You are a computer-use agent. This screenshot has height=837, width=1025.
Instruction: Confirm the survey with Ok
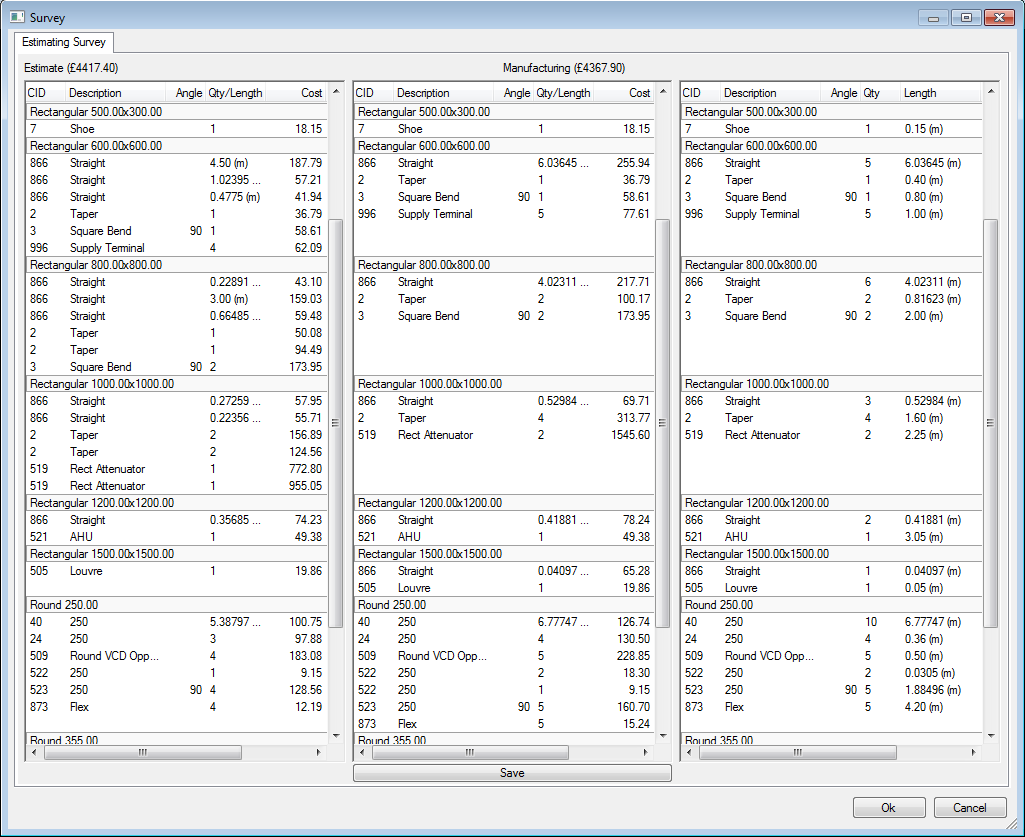pyautogui.click(x=888, y=808)
